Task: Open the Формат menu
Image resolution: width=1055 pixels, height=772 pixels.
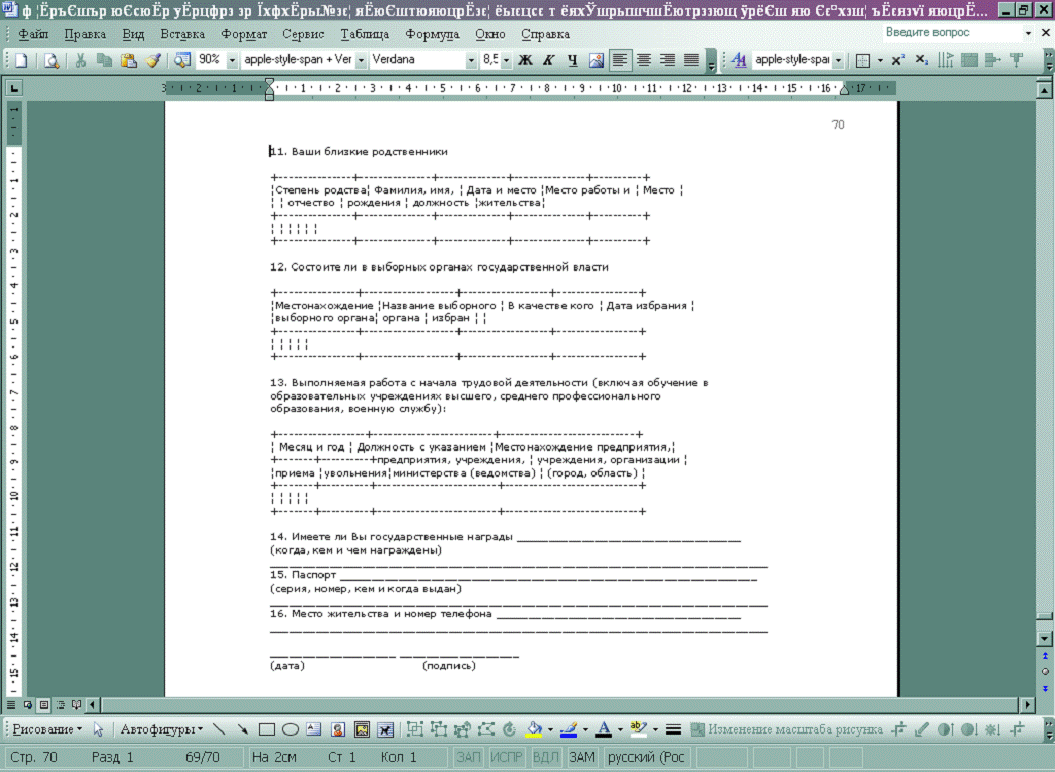Action: (x=244, y=34)
